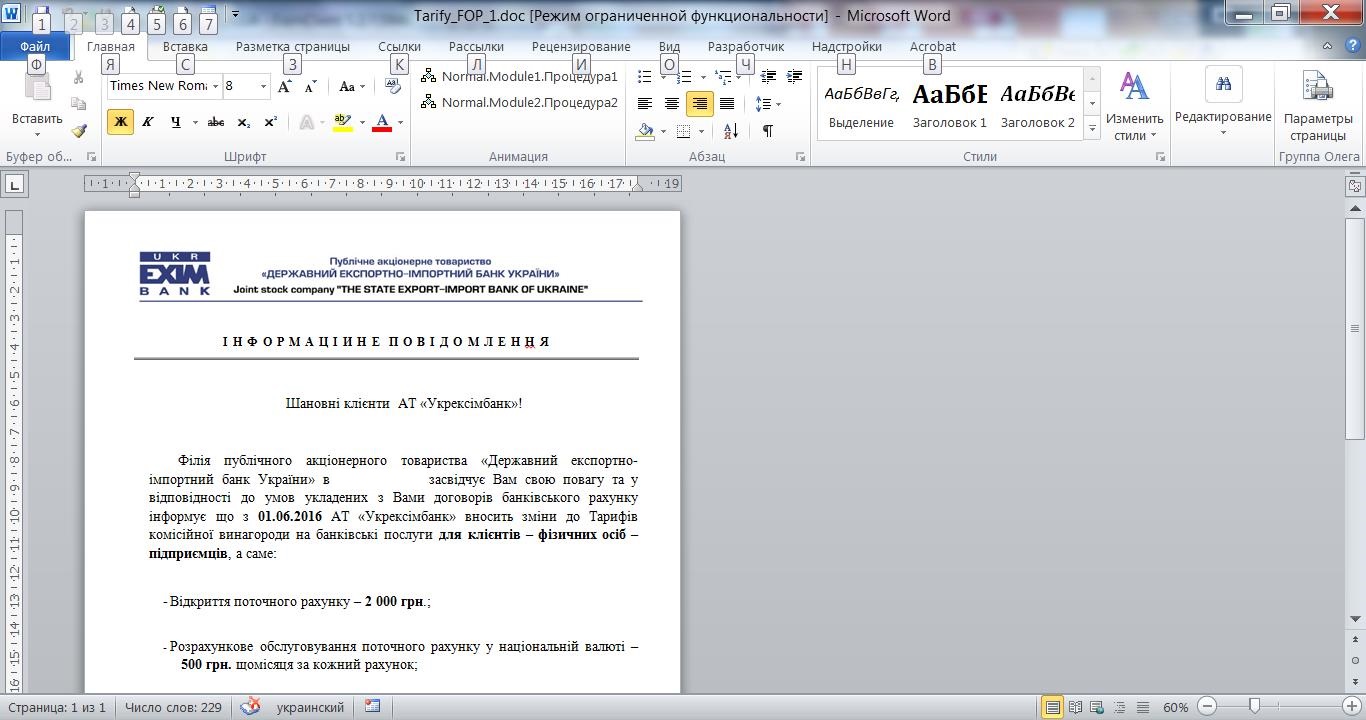Toggle Bold (Ж) formatting
Viewport: 1366px width, 720px height.
[120, 122]
